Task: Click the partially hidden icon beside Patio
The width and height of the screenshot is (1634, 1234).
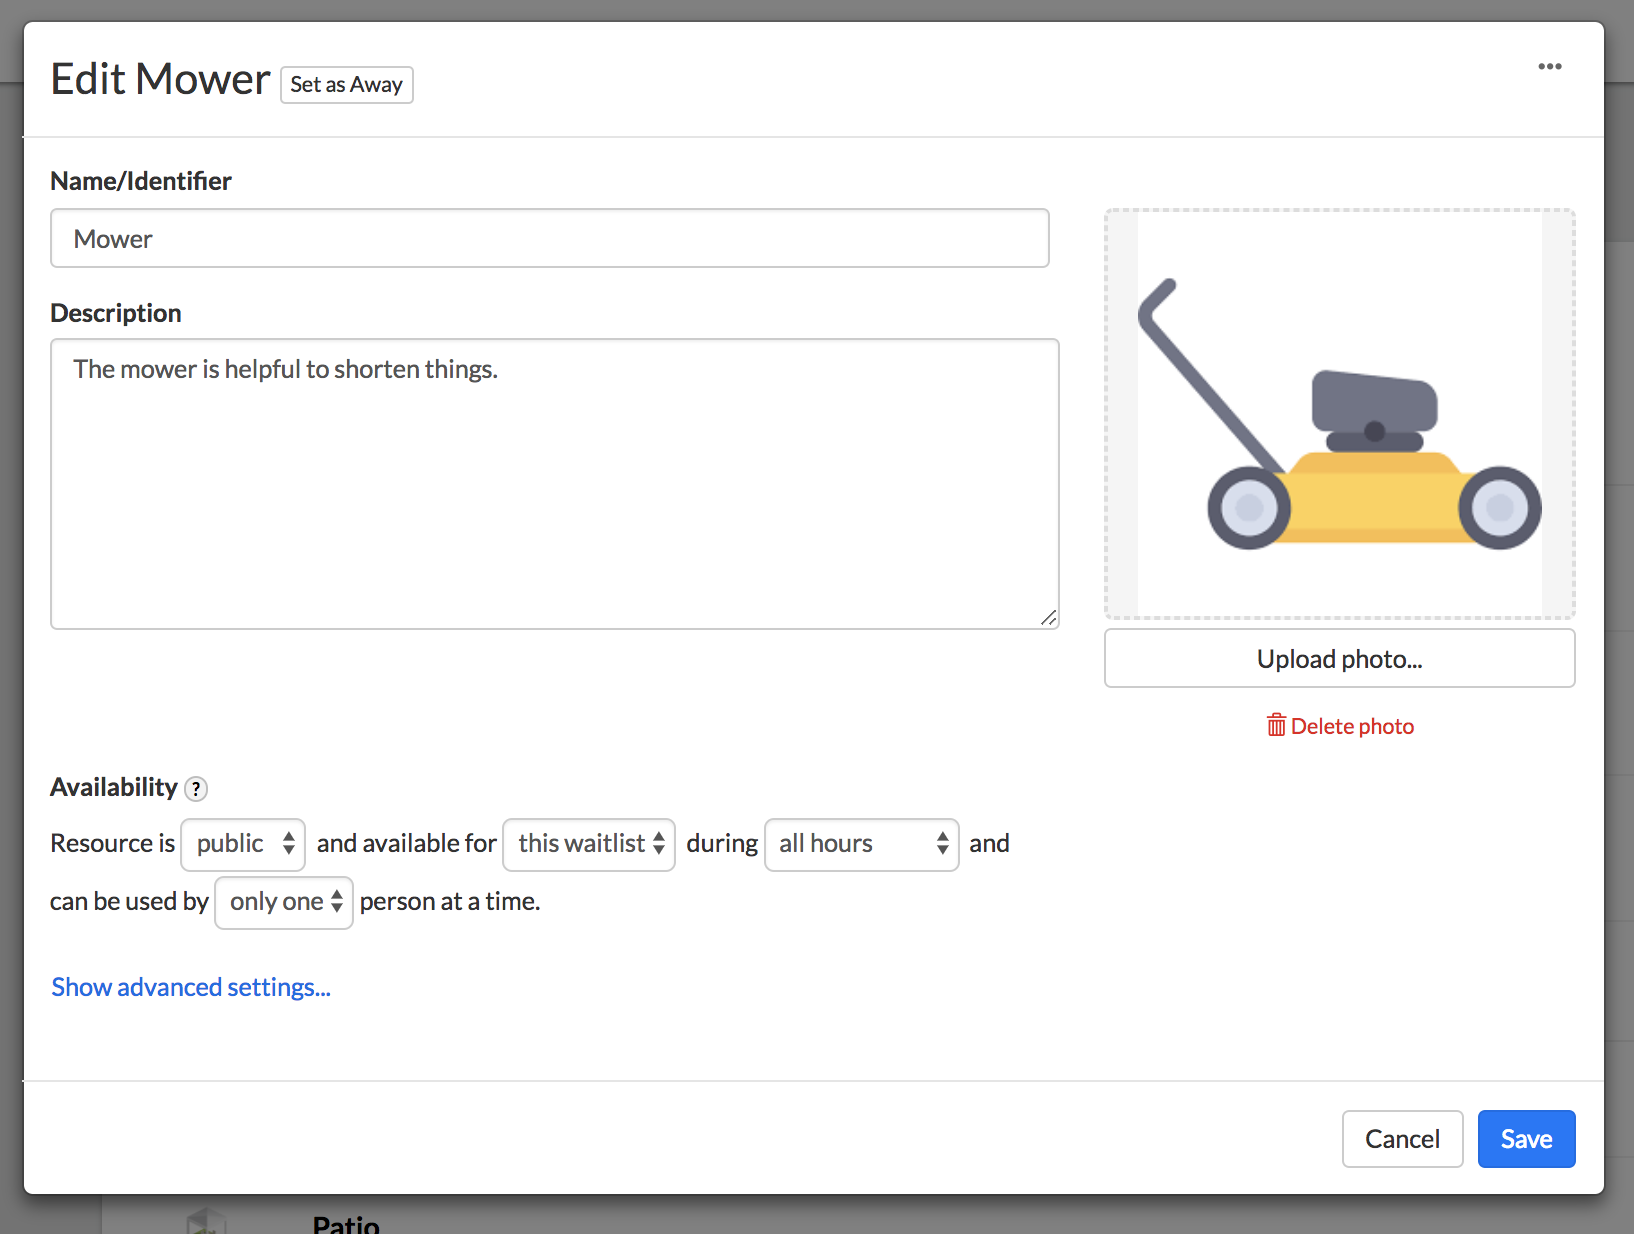Action: 206,1221
